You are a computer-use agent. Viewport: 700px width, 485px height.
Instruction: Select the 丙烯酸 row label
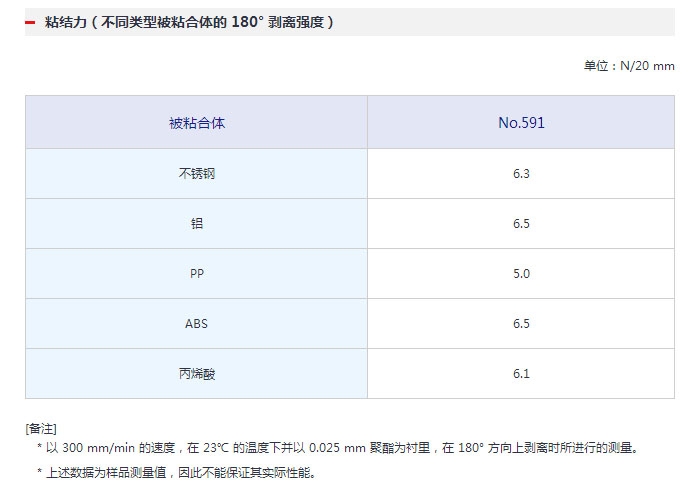click(197, 373)
